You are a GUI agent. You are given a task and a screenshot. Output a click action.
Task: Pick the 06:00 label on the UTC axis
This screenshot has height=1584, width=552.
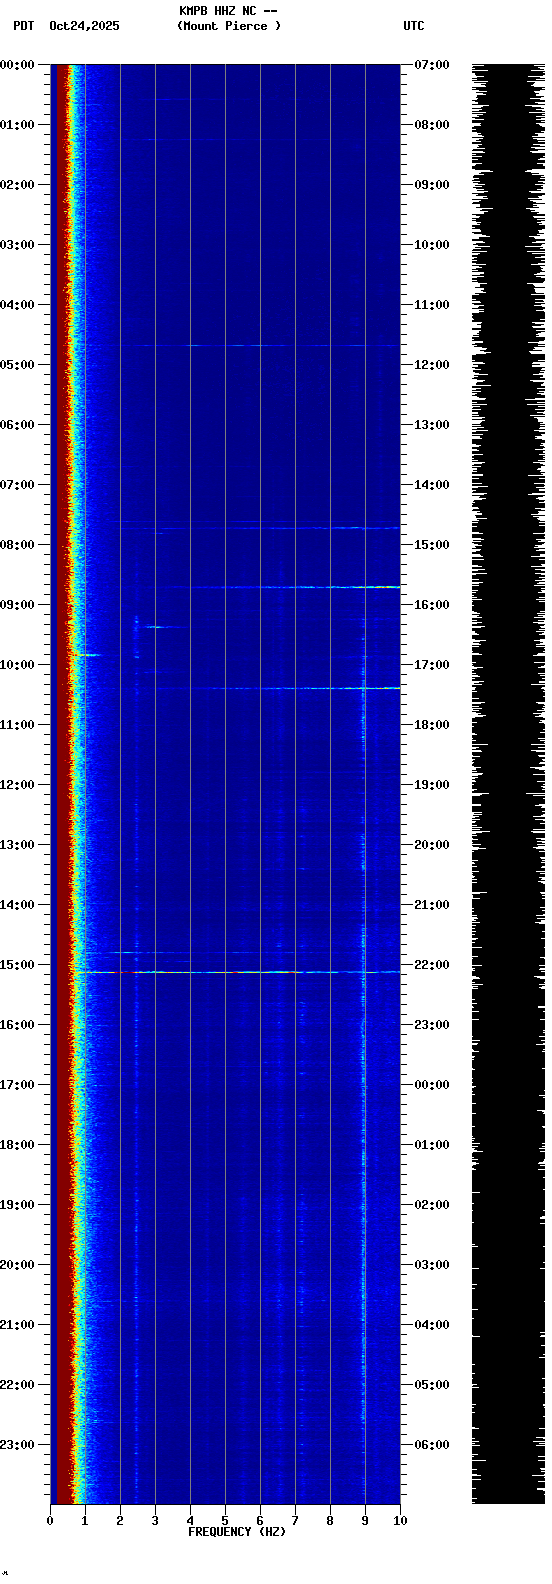tap(432, 1445)
